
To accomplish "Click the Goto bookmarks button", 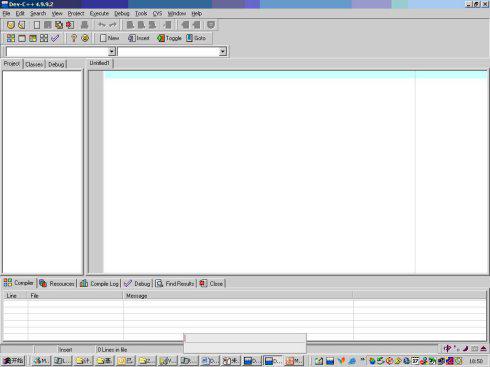I will coord(196,38).
